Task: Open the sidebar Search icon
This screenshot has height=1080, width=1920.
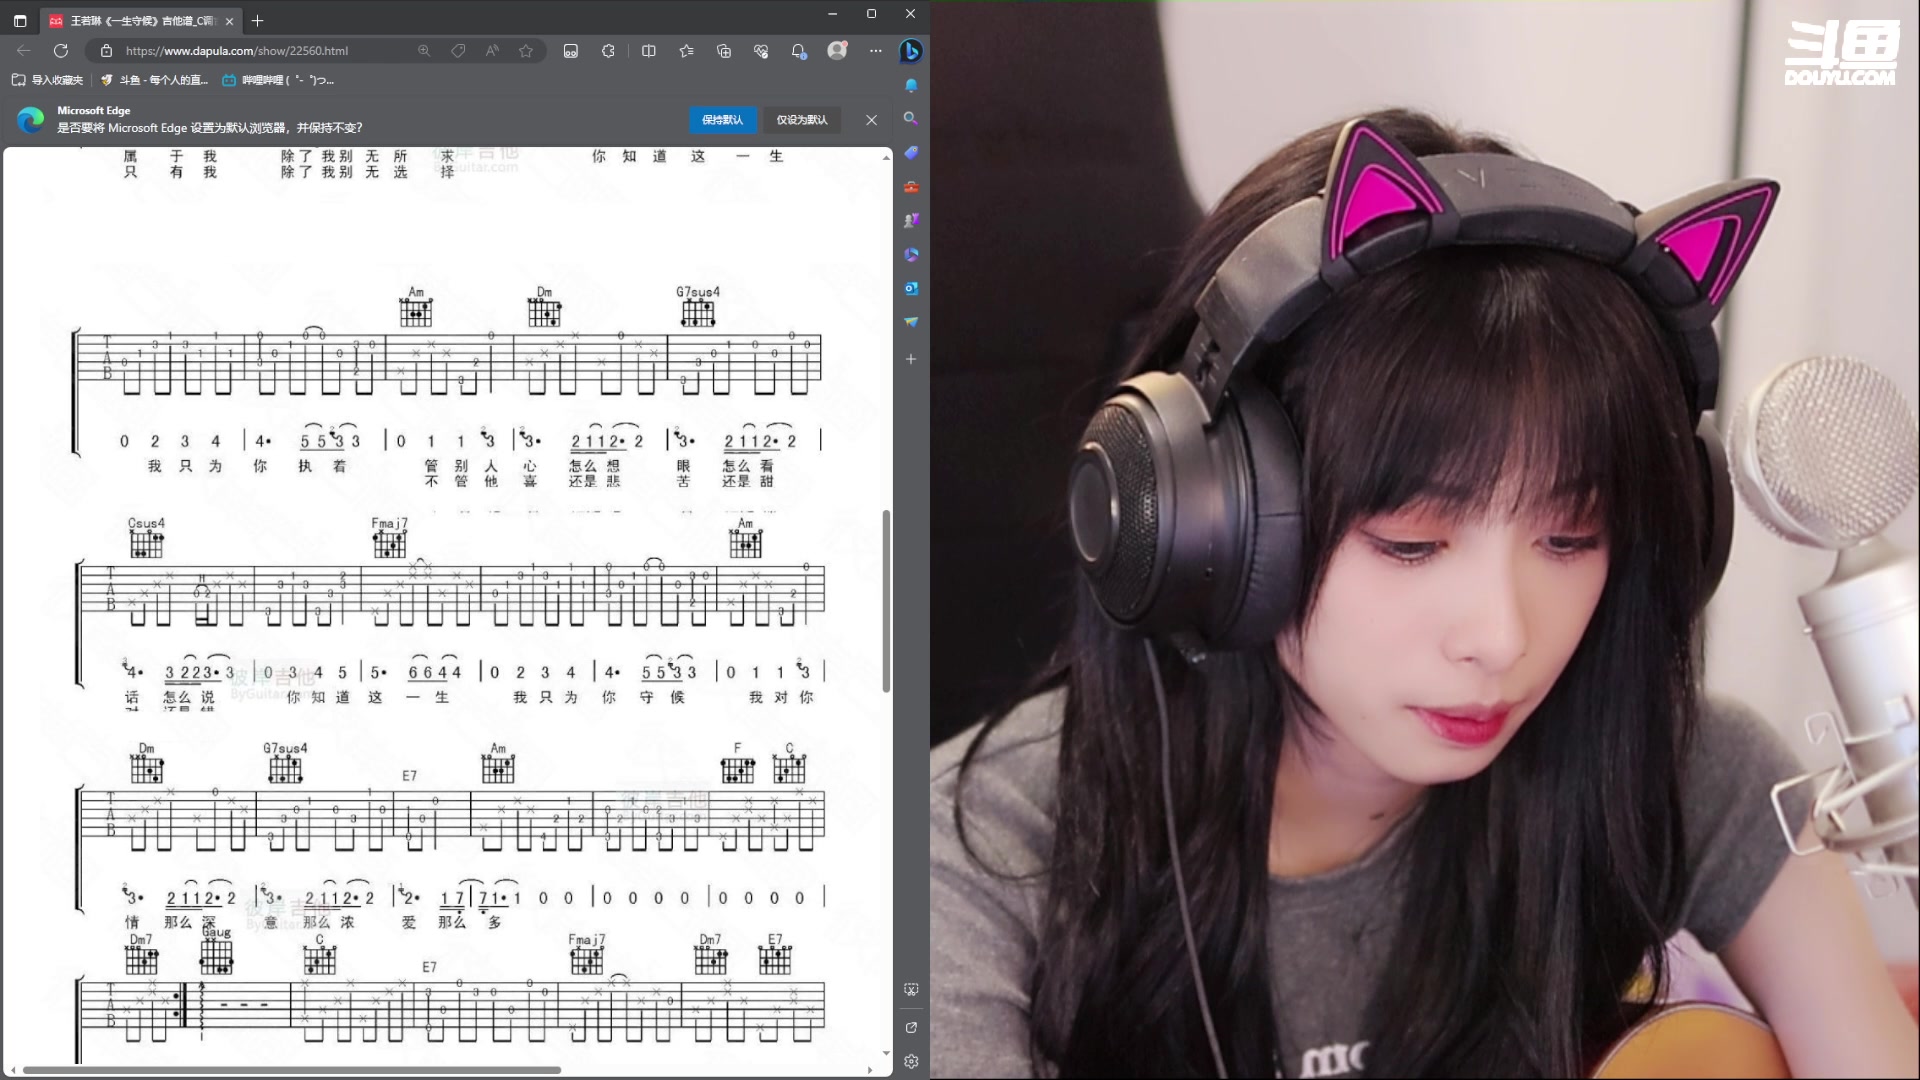Action: (911, 118)
